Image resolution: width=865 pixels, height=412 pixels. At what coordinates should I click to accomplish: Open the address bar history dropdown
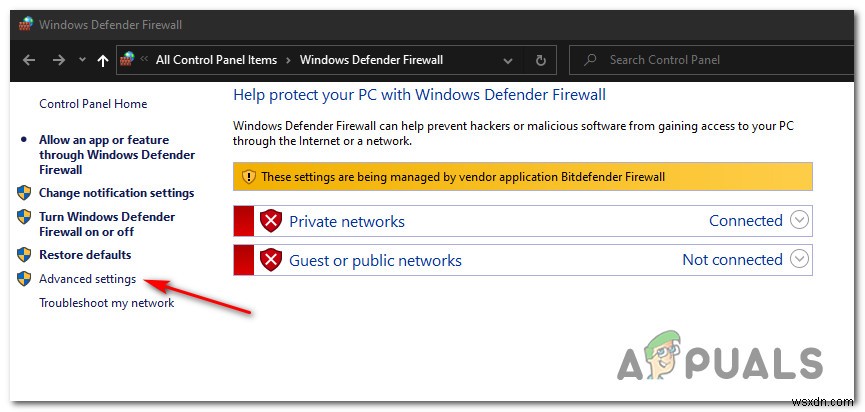tap(508, 60)
